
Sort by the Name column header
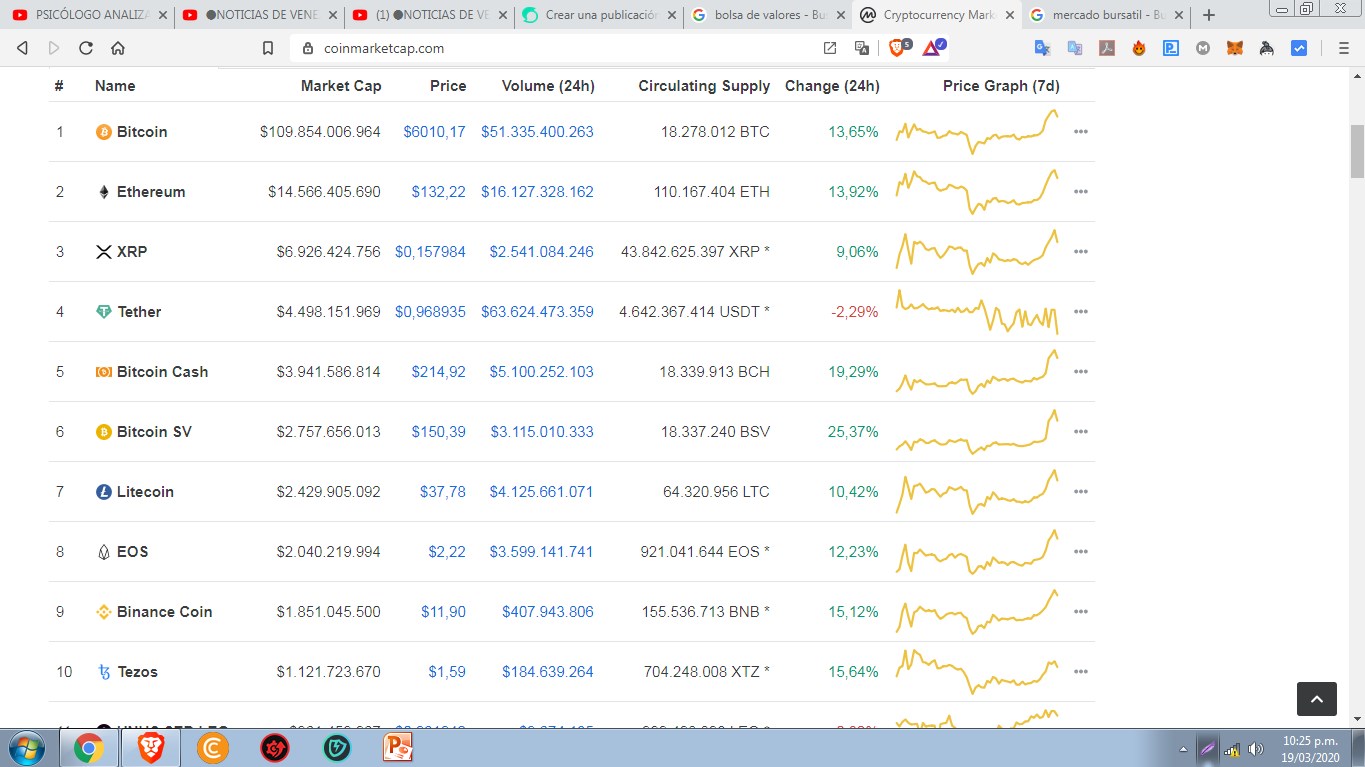115,86
